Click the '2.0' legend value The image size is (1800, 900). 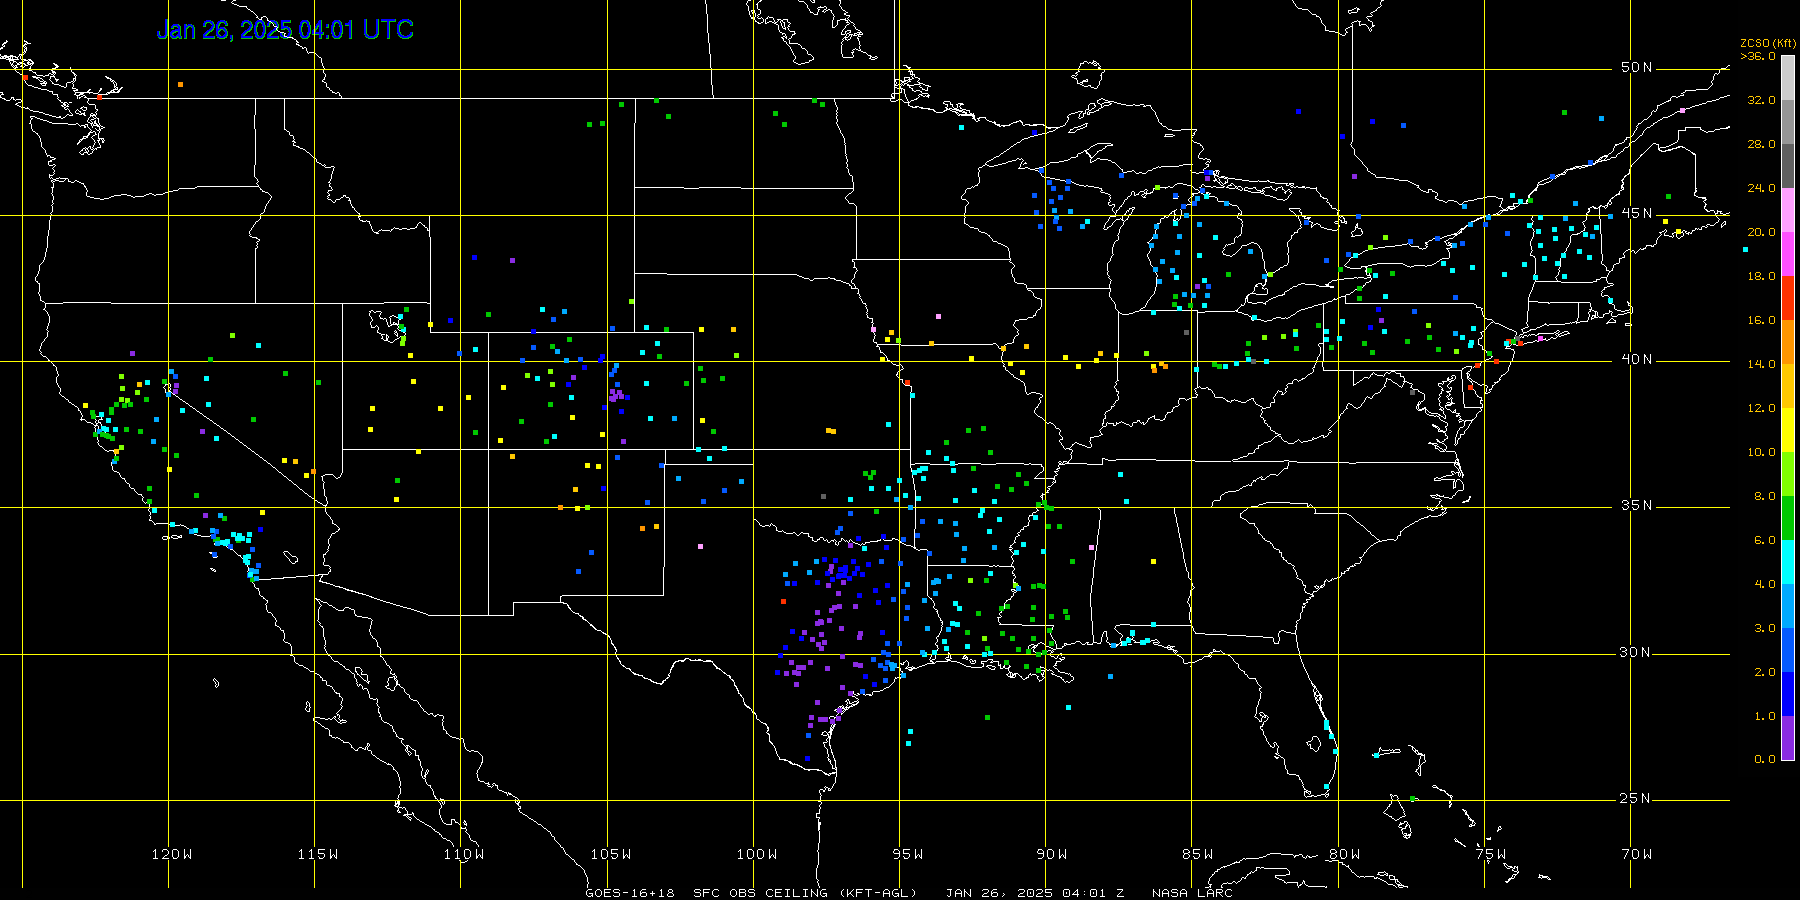(1765, 672)
